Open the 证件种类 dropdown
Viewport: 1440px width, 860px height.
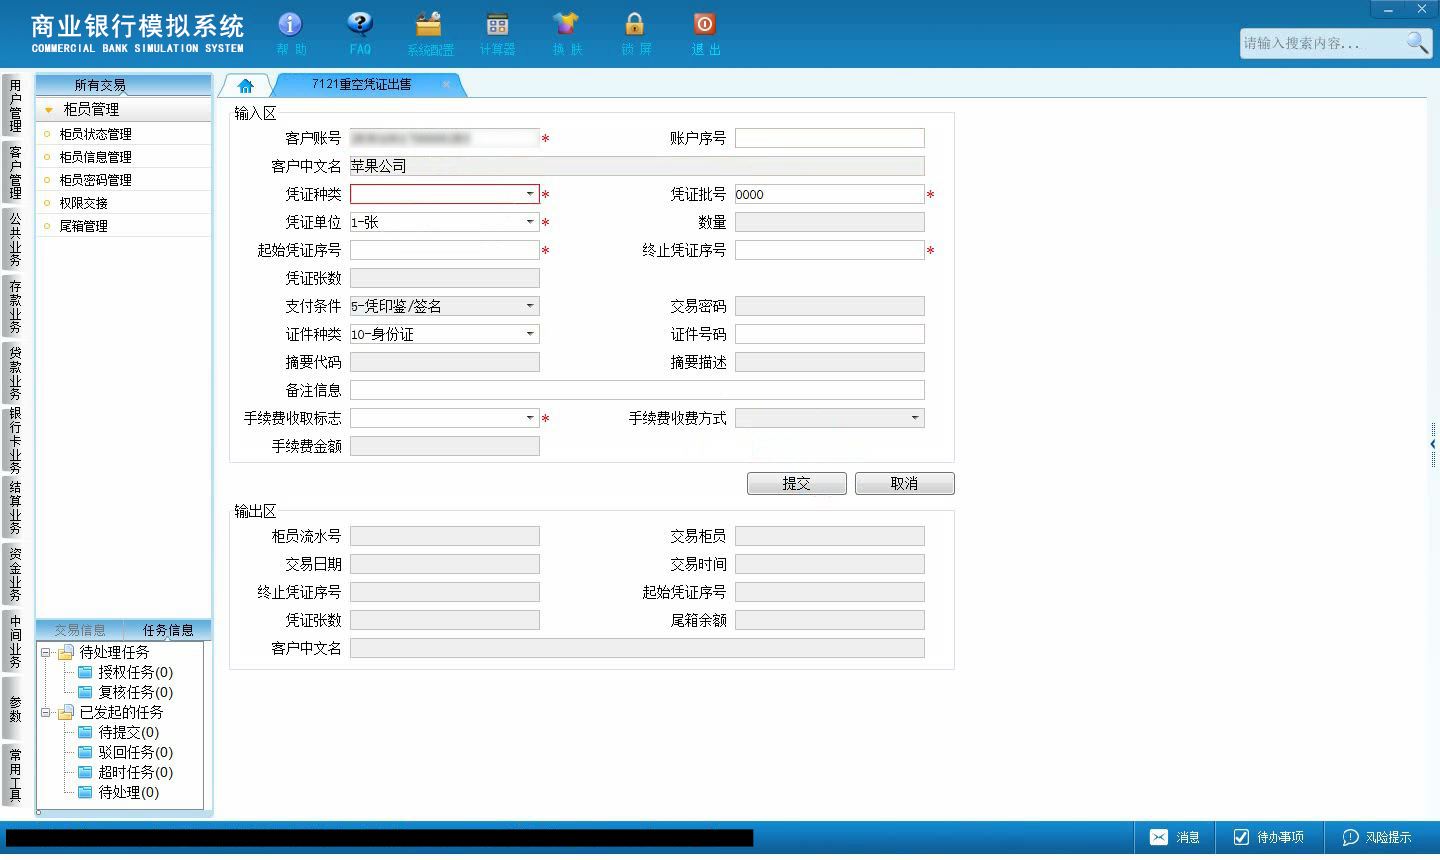point(530,334)
